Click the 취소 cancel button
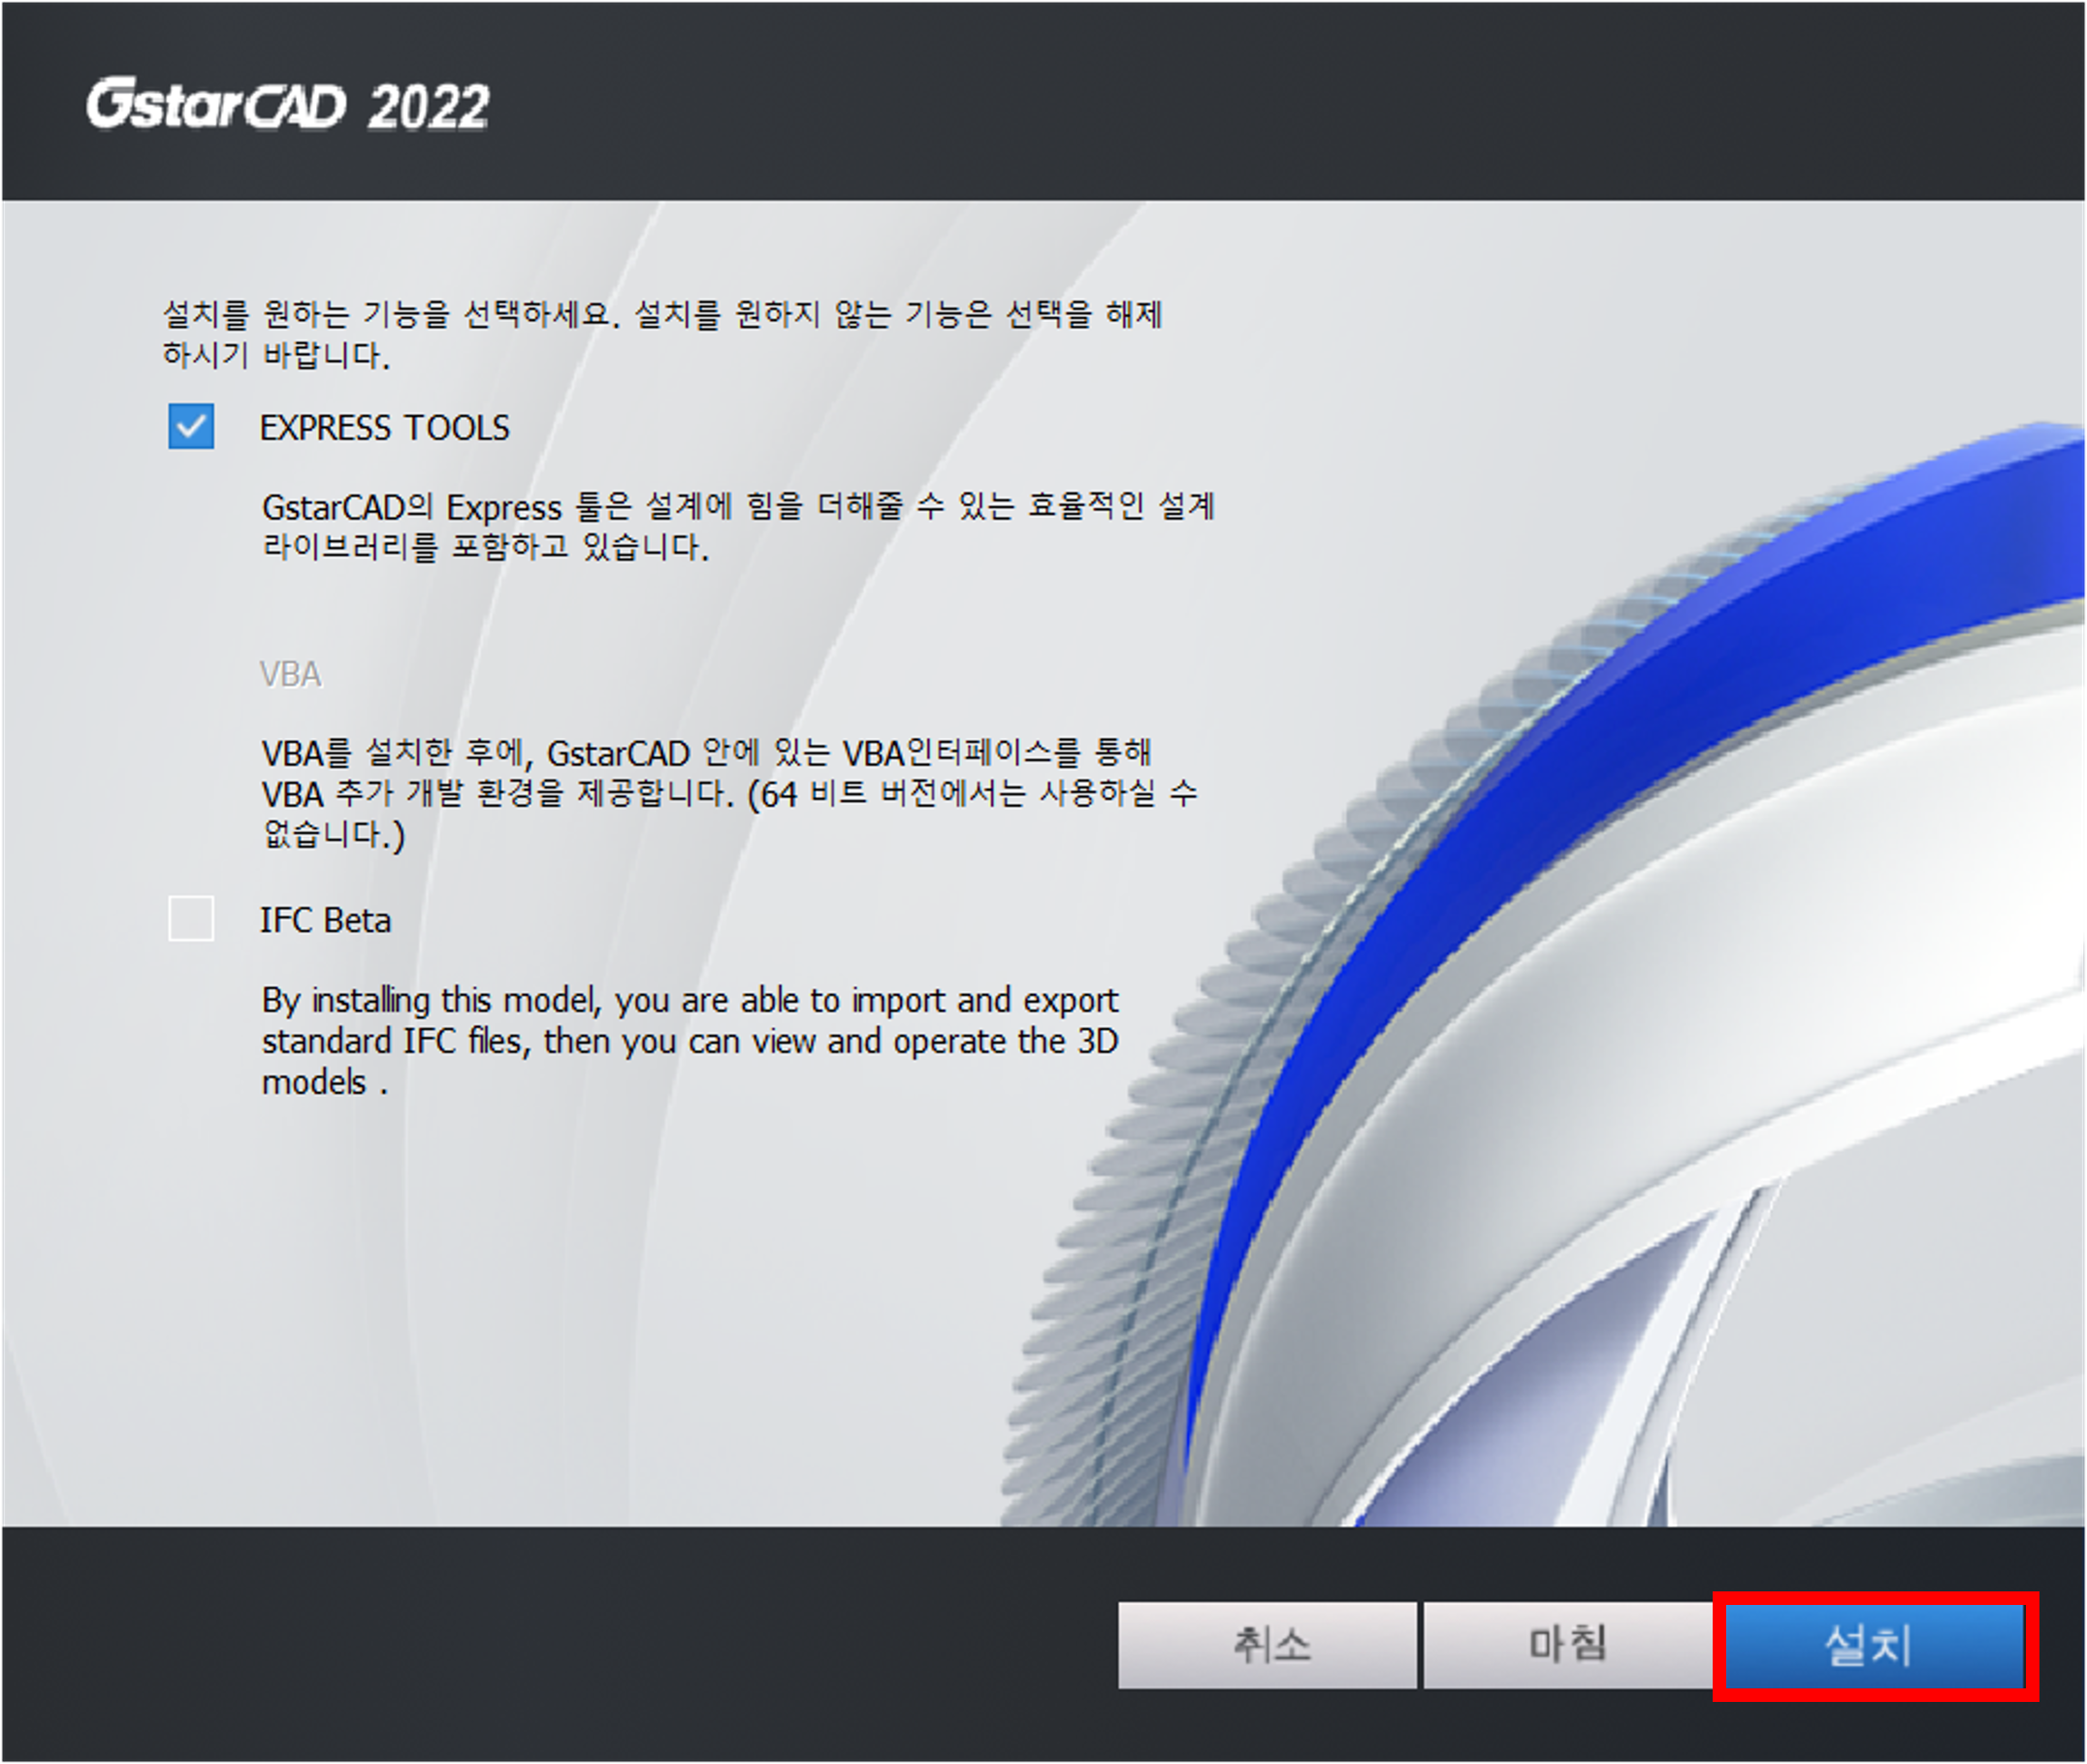2087x1764 pixels. point(1267,1645)
